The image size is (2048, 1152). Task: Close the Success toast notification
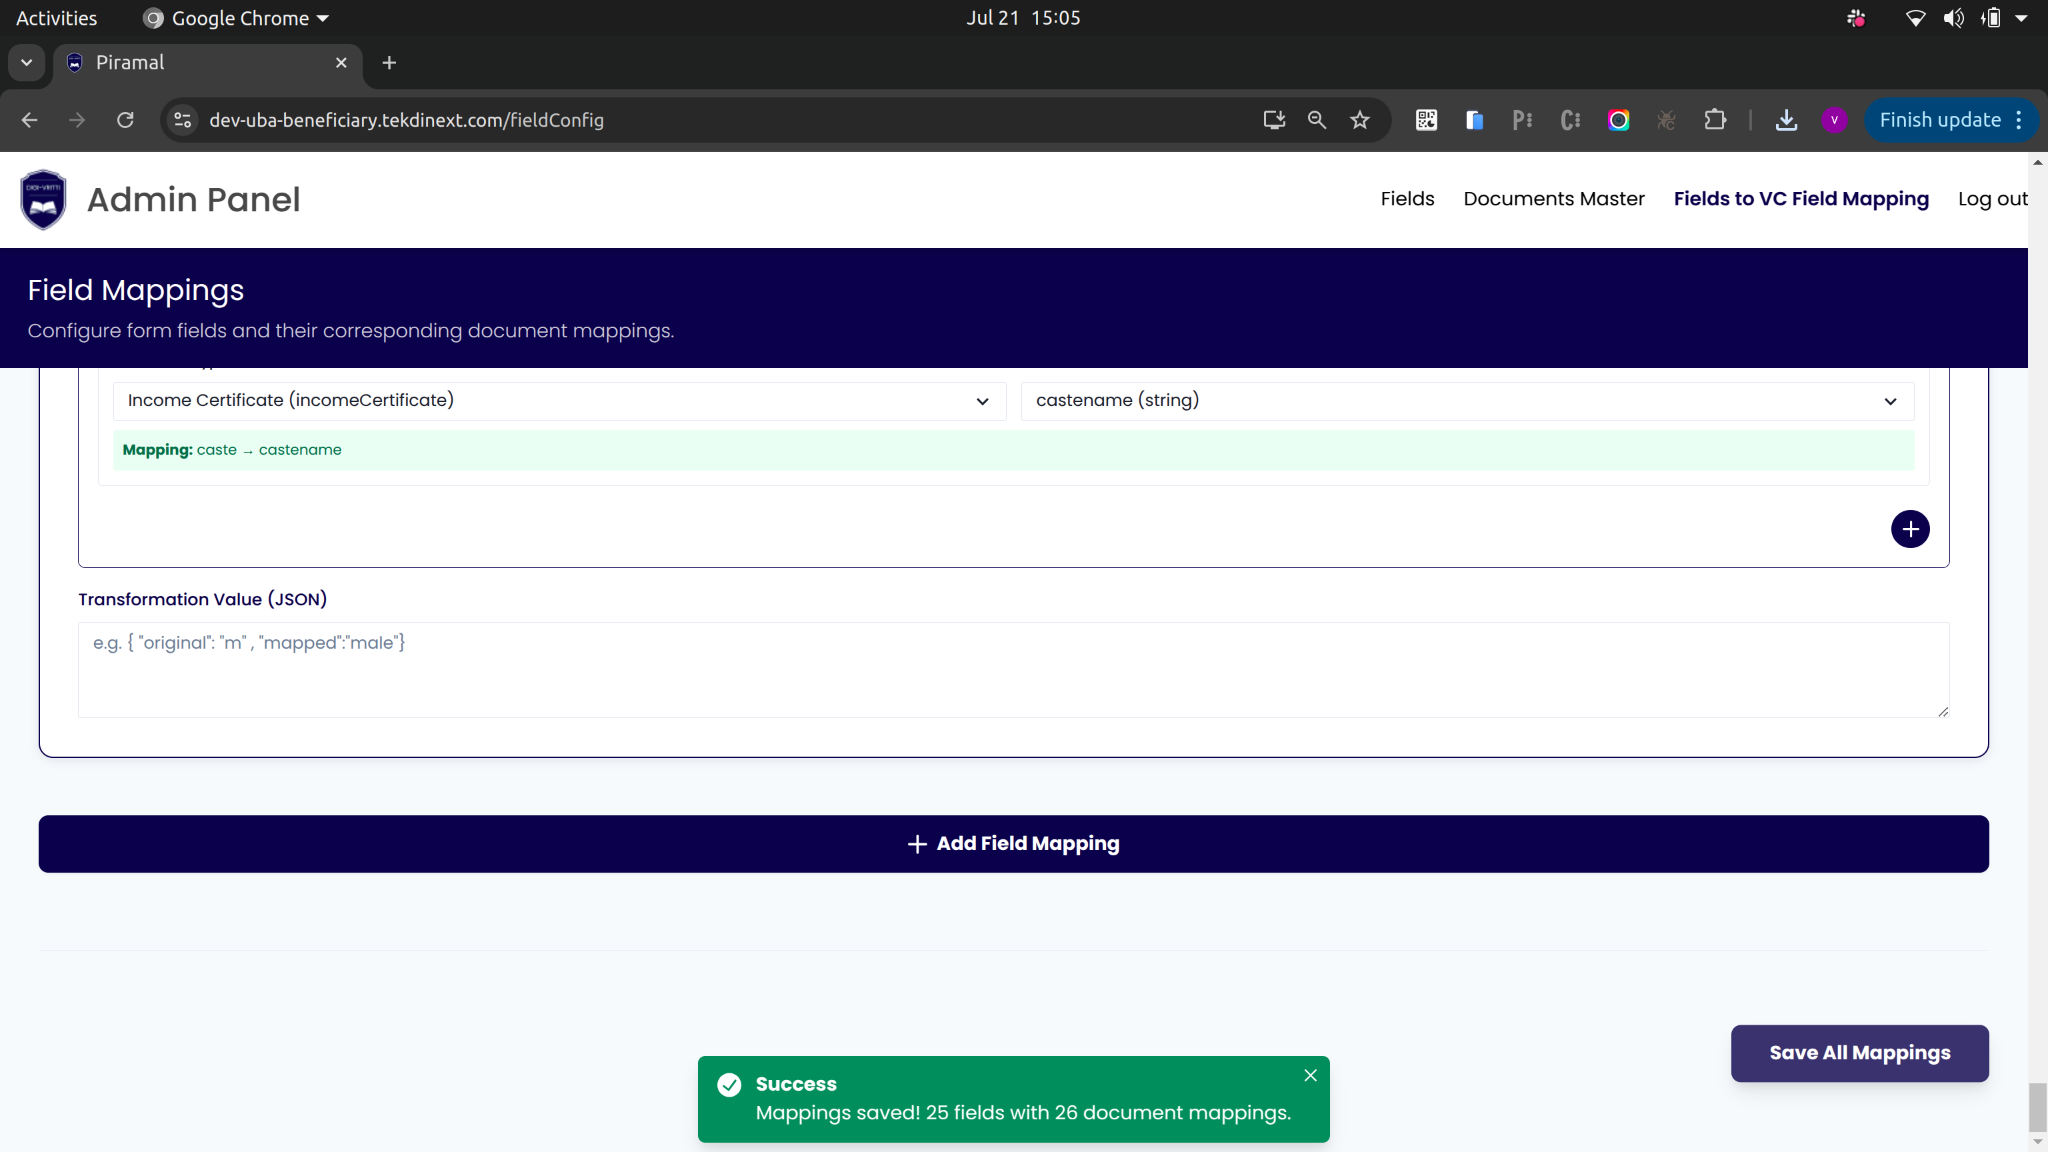(x=1310, y=1075)
